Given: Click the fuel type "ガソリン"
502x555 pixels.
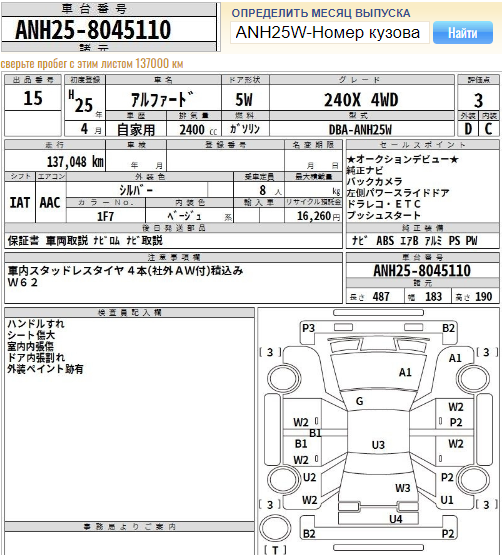Looking at the screenshot, I should (x=245, y=129).
